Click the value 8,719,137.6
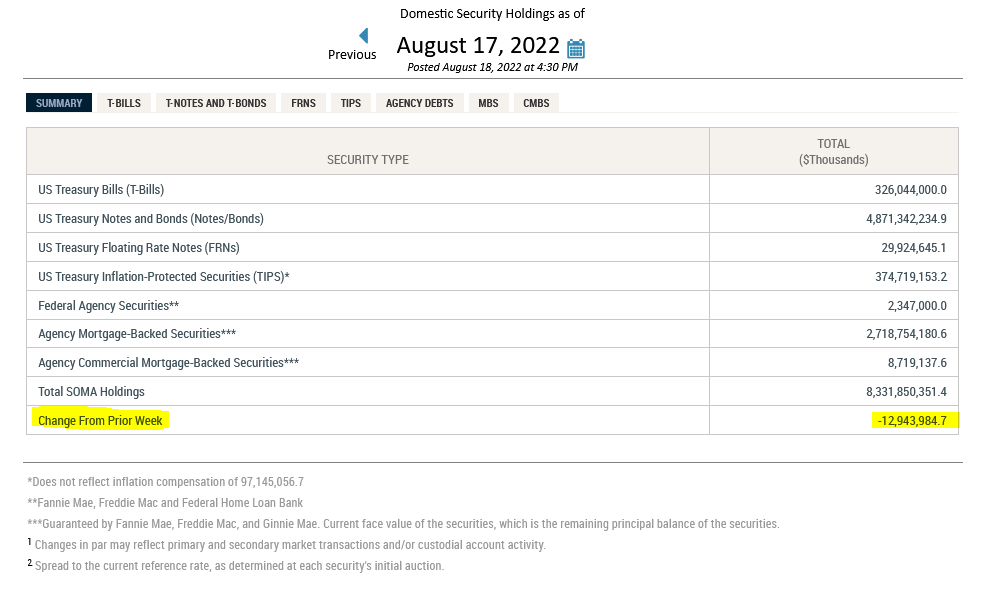 (x=917, y=363)
